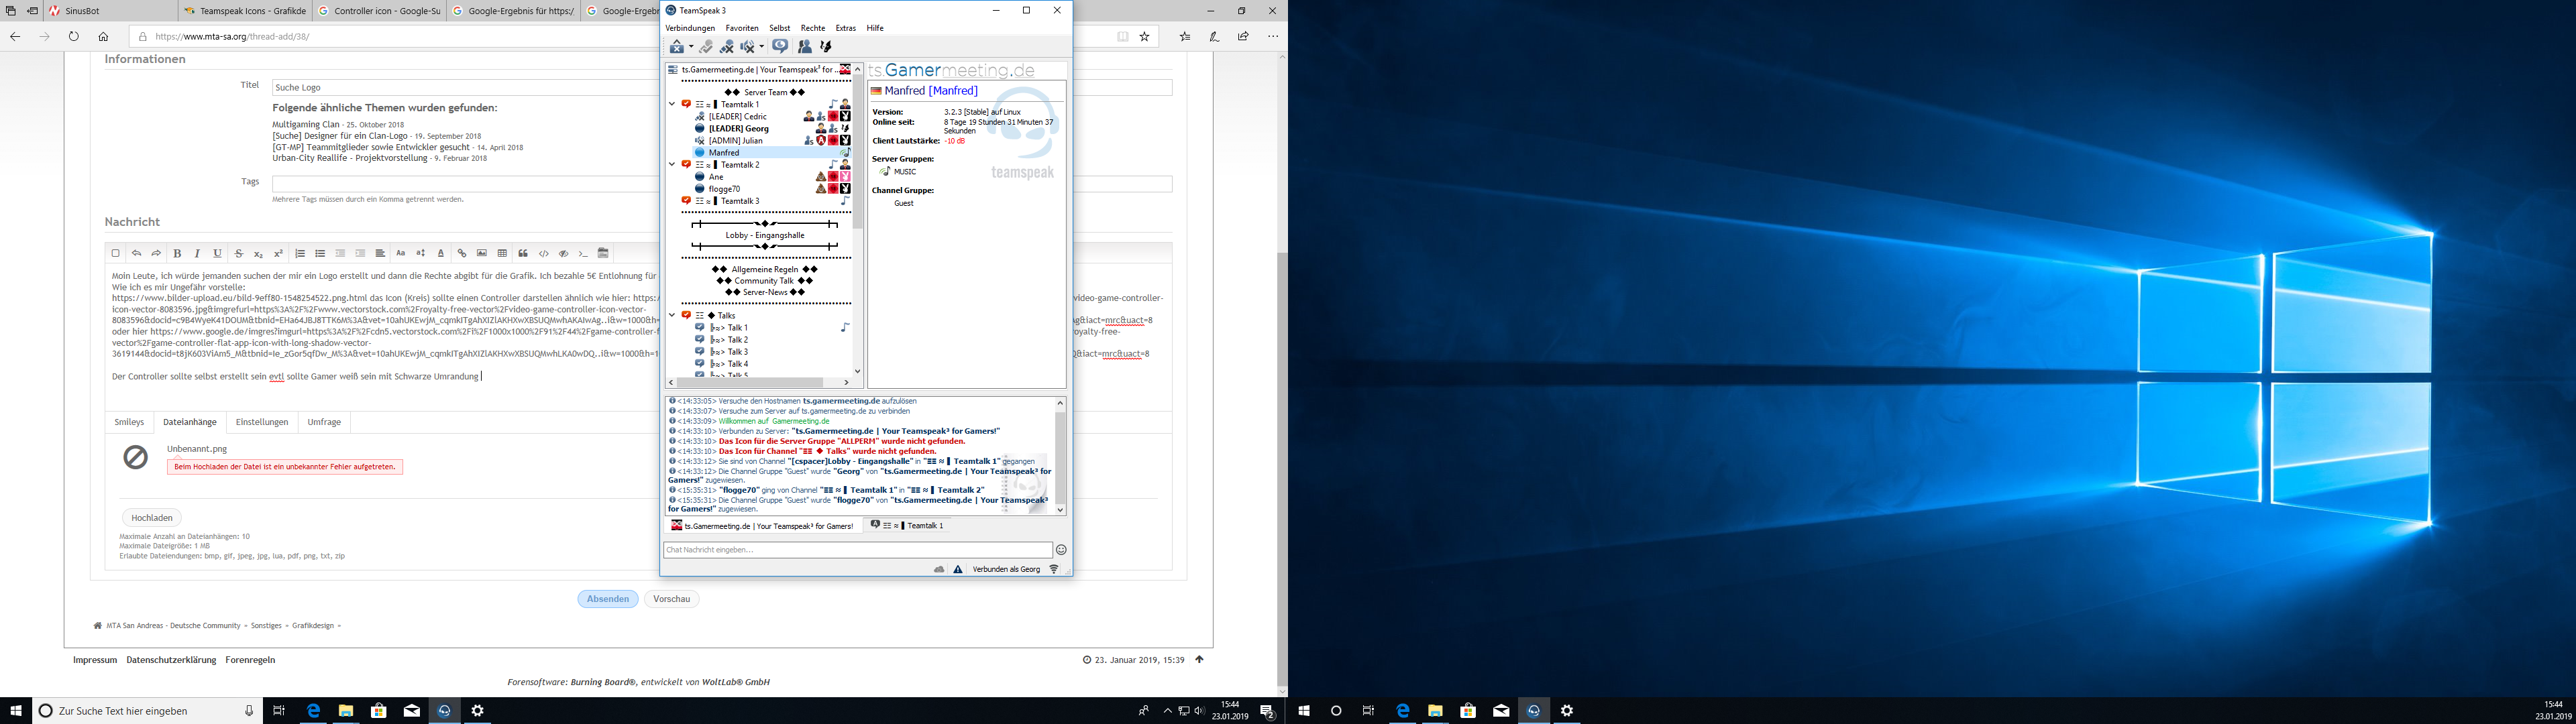Image resolution: width=2576 pixels, height=724 pixels.
Task: Open the font size dropdown in editor
Action: pyautogui.click(x=421, y=254)
